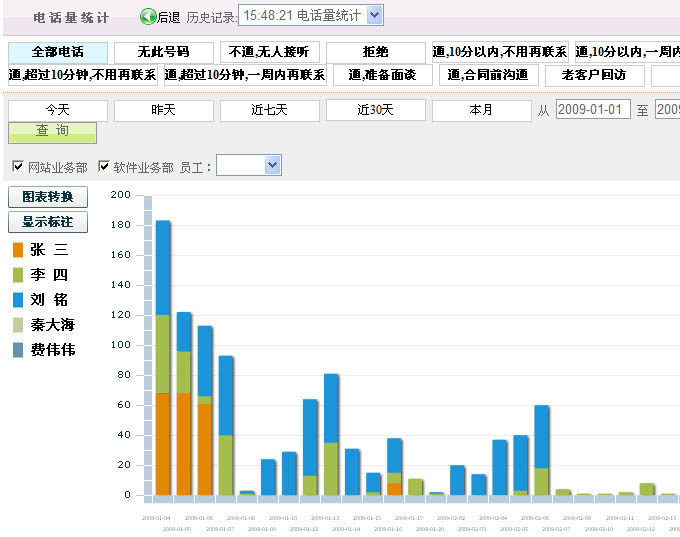680x537 pixels.
Task: Click the start date field 2009-01-01
Action: point(593,110)
